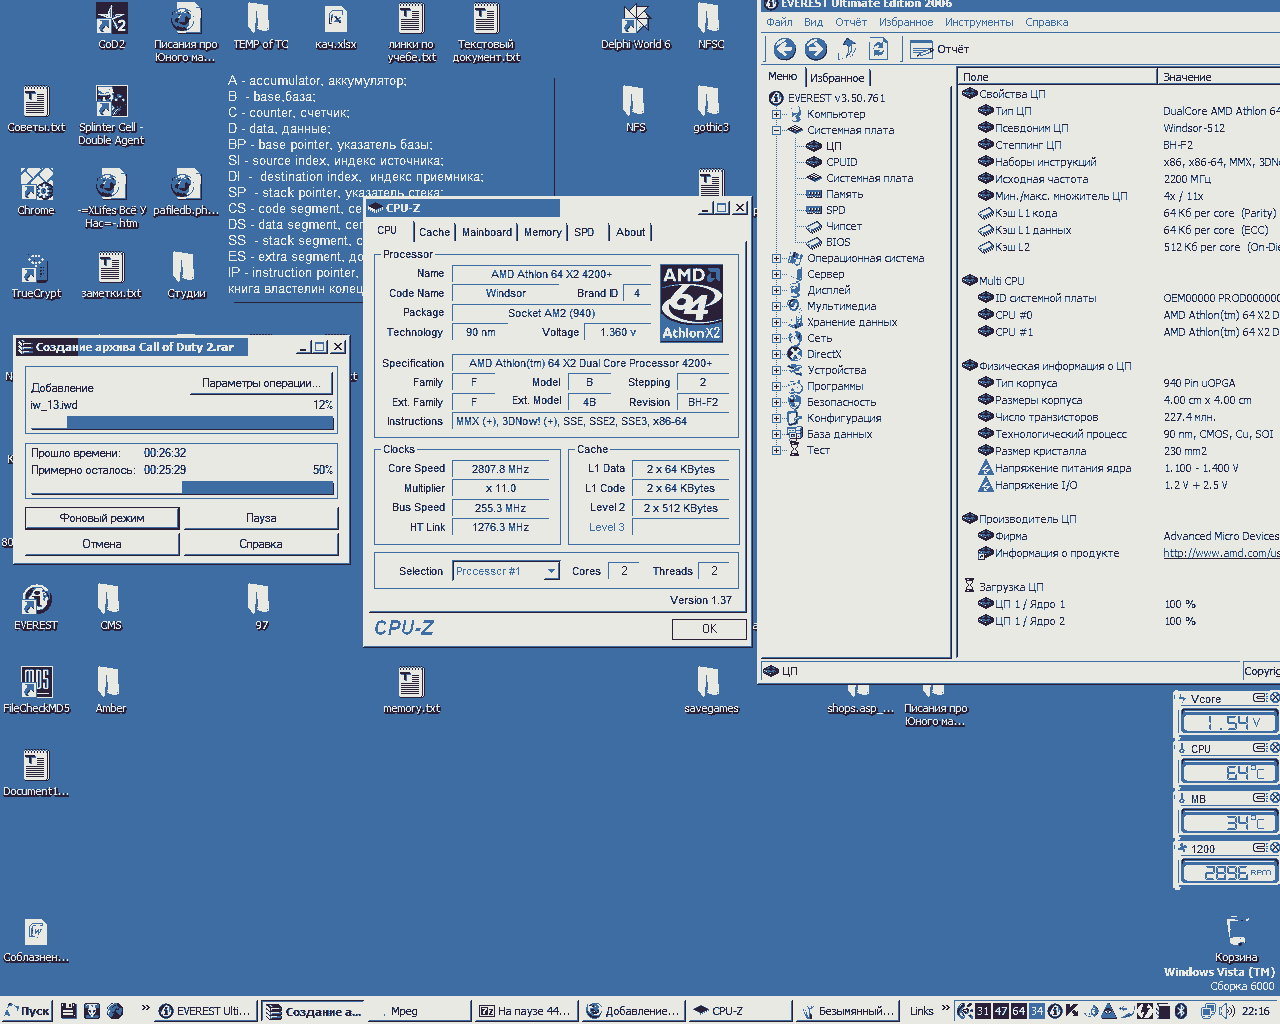Open the Файл menu in EVEREST

click(x=779, y=22)
